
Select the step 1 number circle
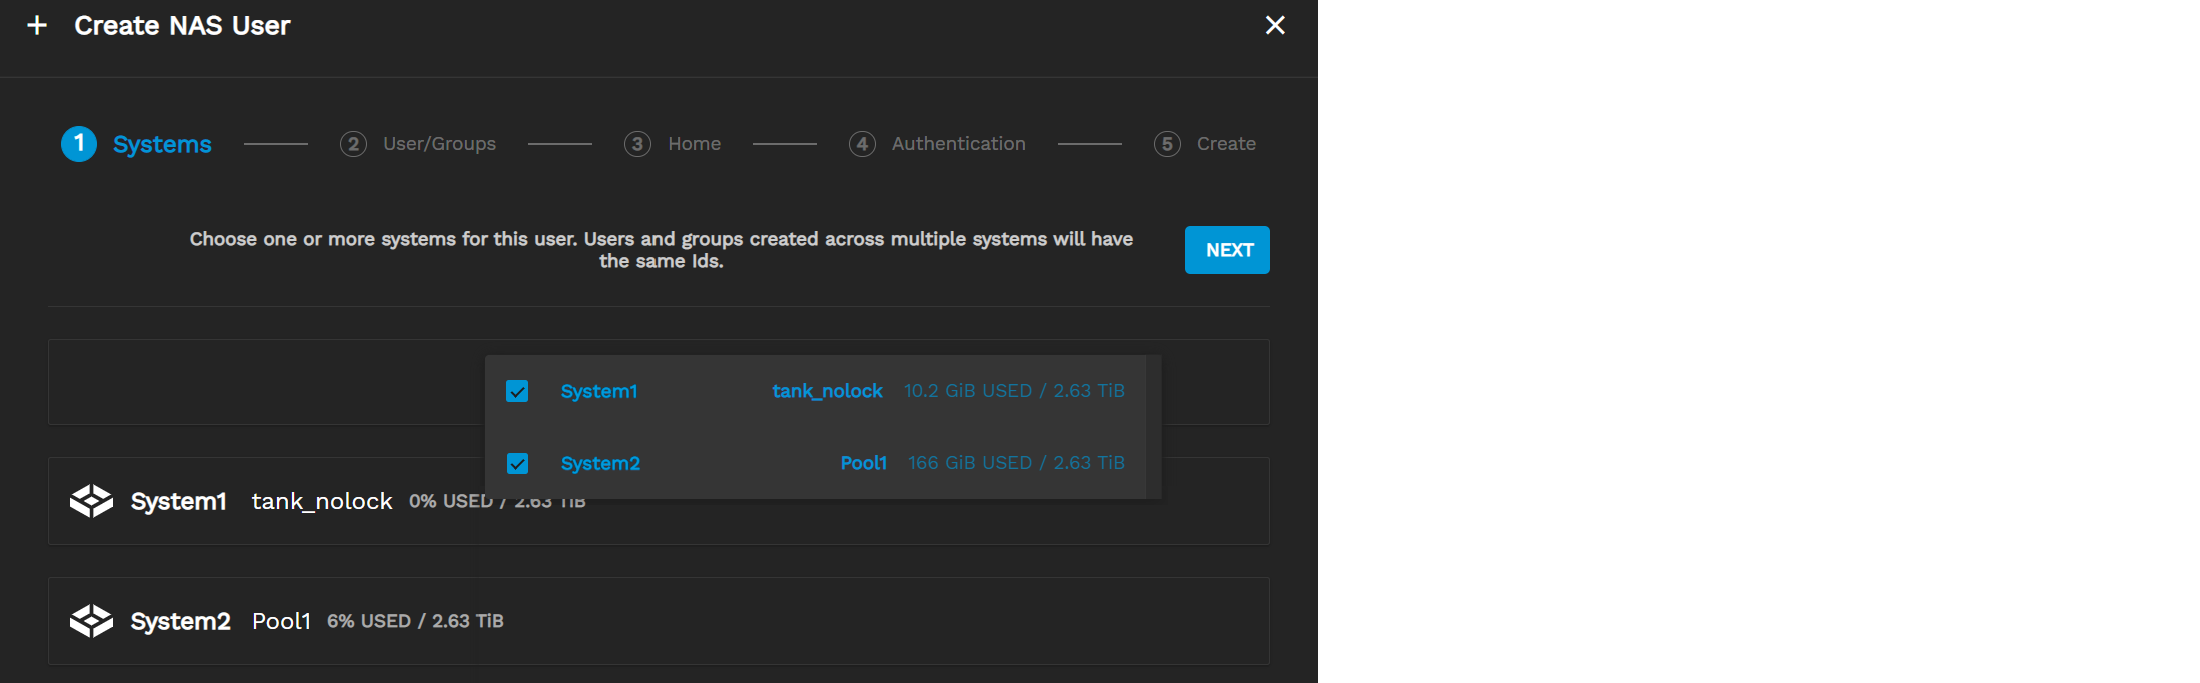(79, 144)
